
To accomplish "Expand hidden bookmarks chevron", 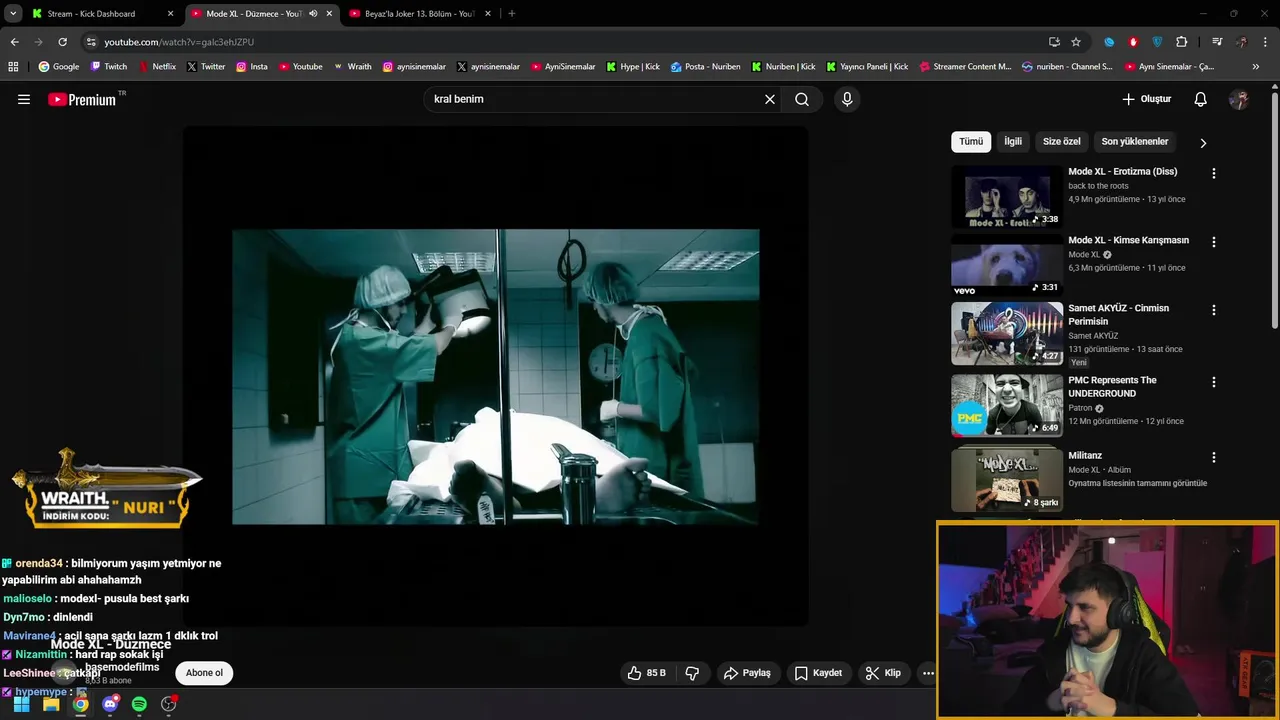I will pos(1256,67).
